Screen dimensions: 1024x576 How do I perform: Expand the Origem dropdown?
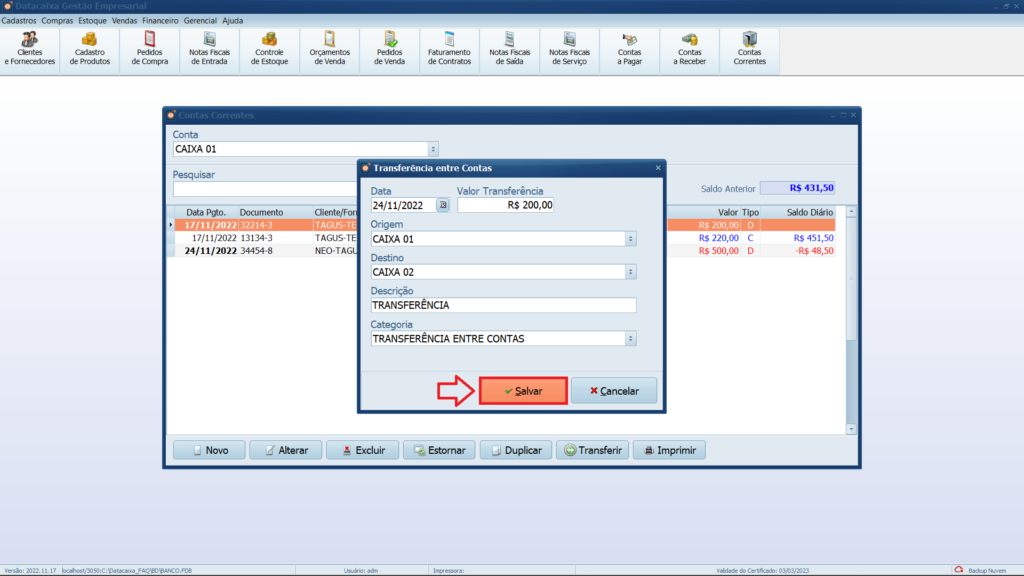tap(630, 239)
